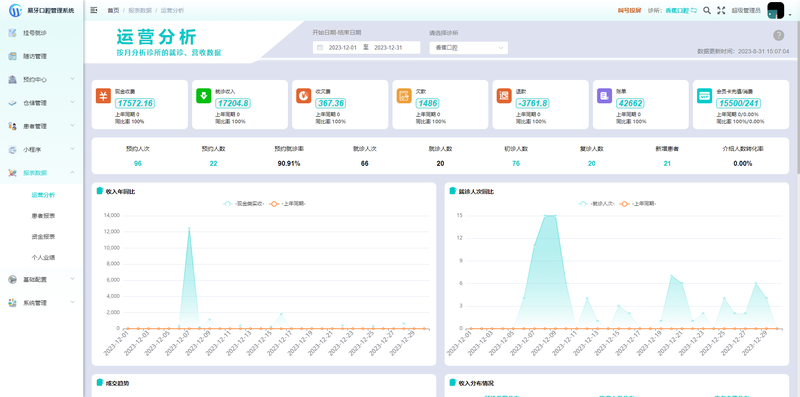Click the 预约中心 sidebar icon
This screenshot has height=397, width=800.
(13, 80)
